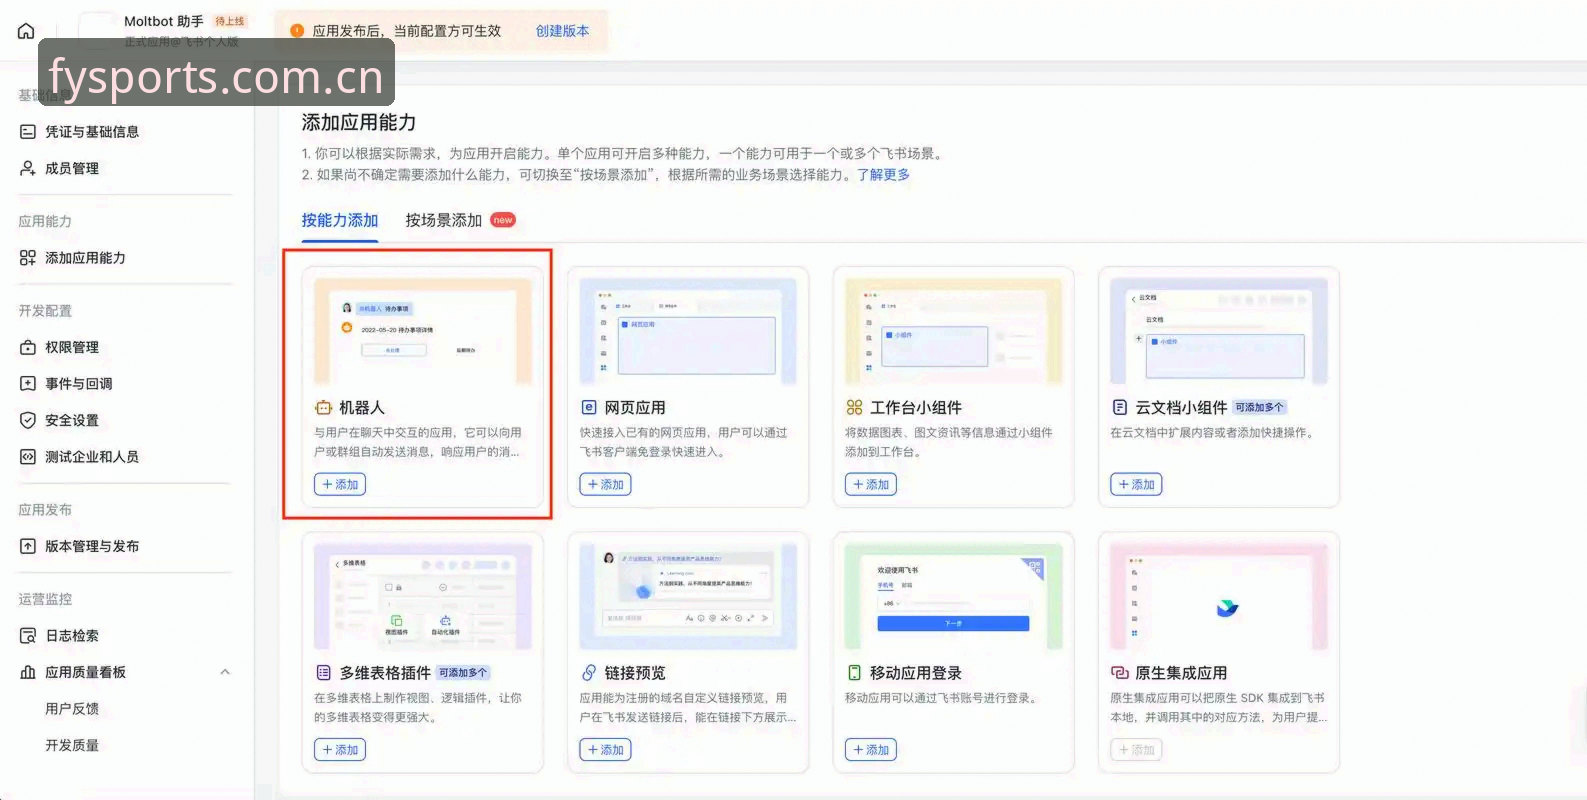Open 用户反馈 submenu item
The height and width of the screenshot is (800, 1587).
click(x=72, y=709)
